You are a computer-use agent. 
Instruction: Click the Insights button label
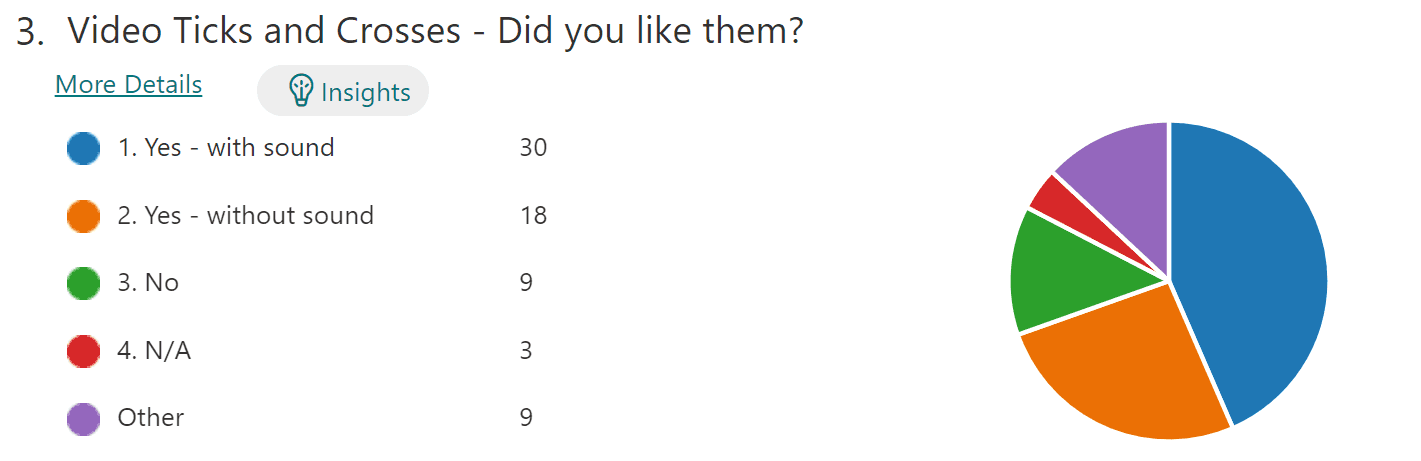click(x=365, y=93)
